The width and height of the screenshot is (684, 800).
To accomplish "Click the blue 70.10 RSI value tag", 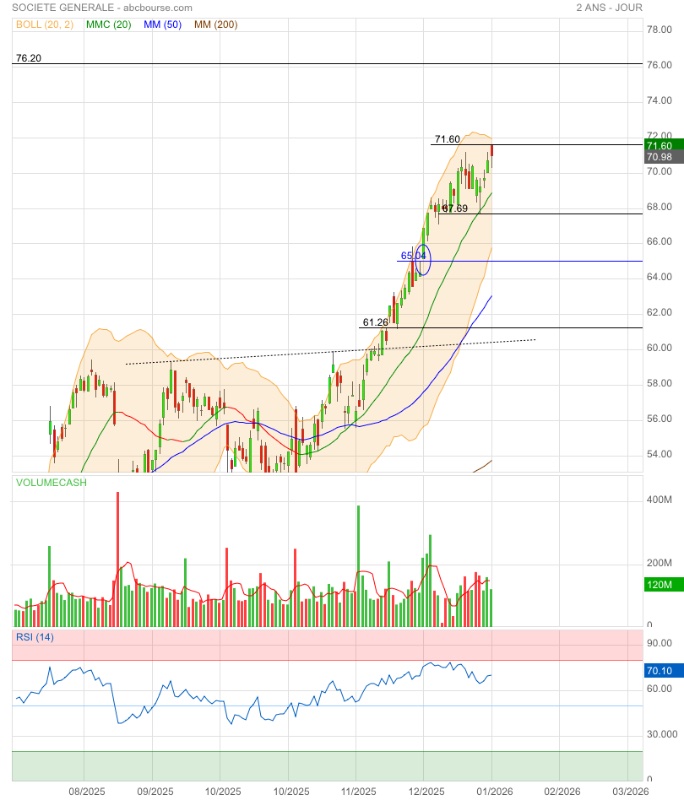I will (663, 670).
